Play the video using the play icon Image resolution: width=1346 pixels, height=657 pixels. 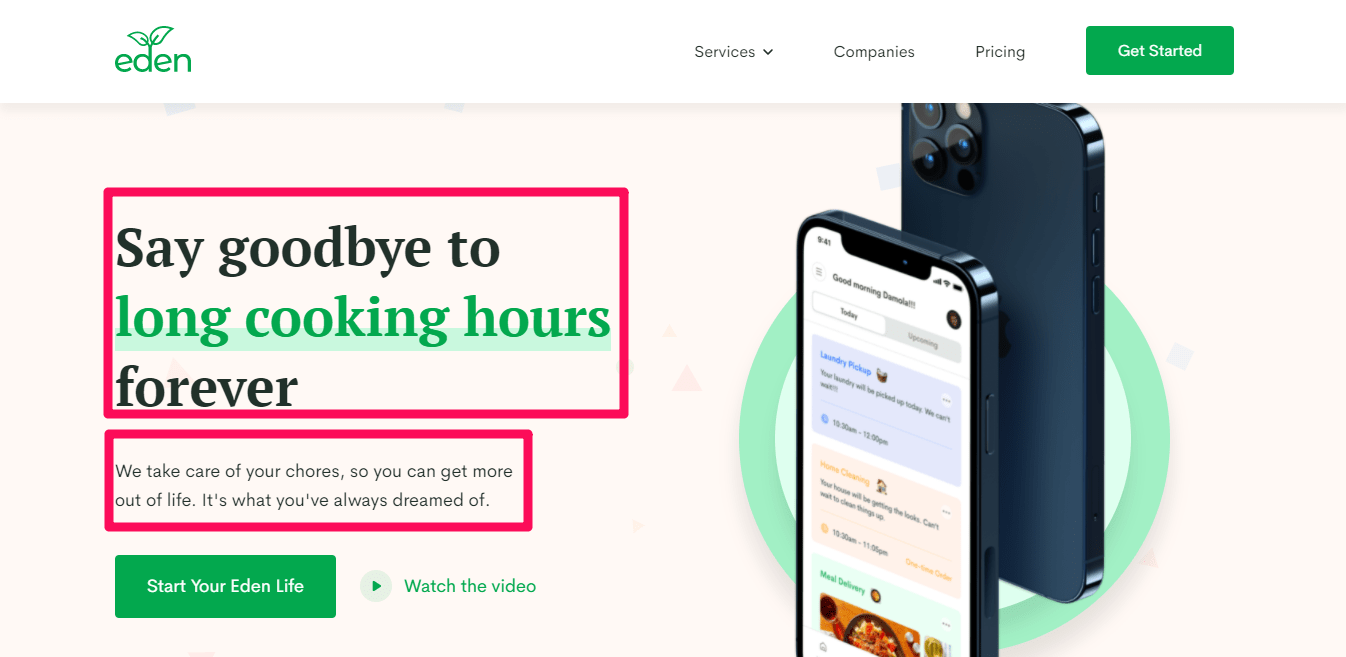coord(376,586)
